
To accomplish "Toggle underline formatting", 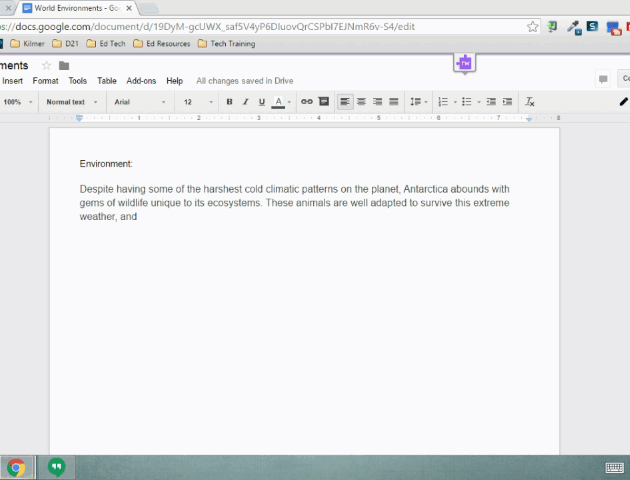I will coord(262,102).
